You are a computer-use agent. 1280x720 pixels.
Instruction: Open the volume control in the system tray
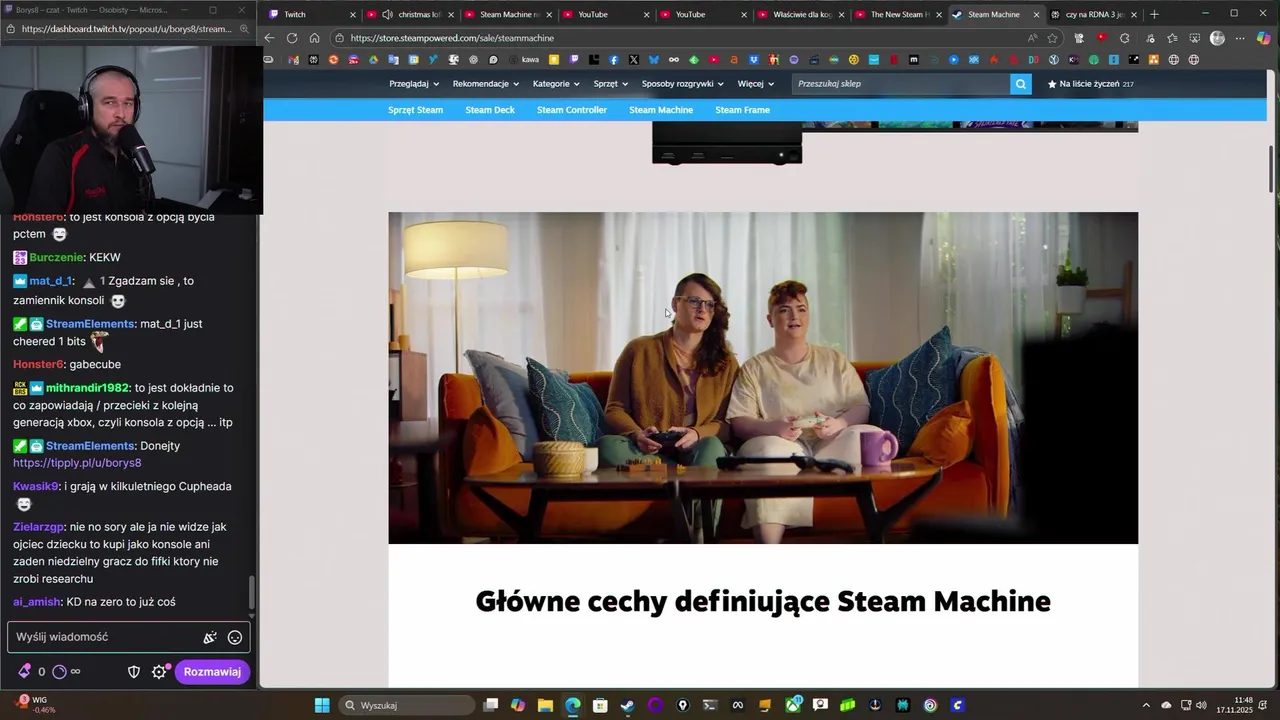coord(1201,705)
